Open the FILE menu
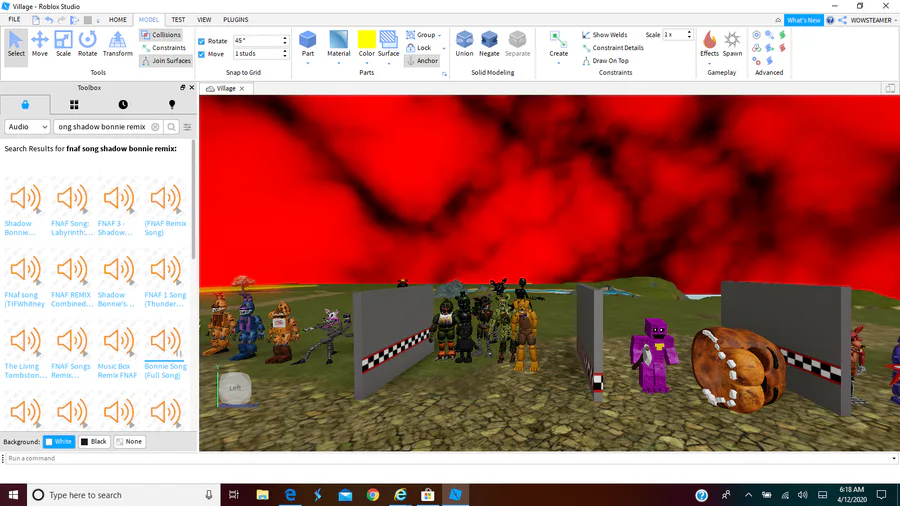The height and width of the screenshot is (506, 900). (14, 20)
